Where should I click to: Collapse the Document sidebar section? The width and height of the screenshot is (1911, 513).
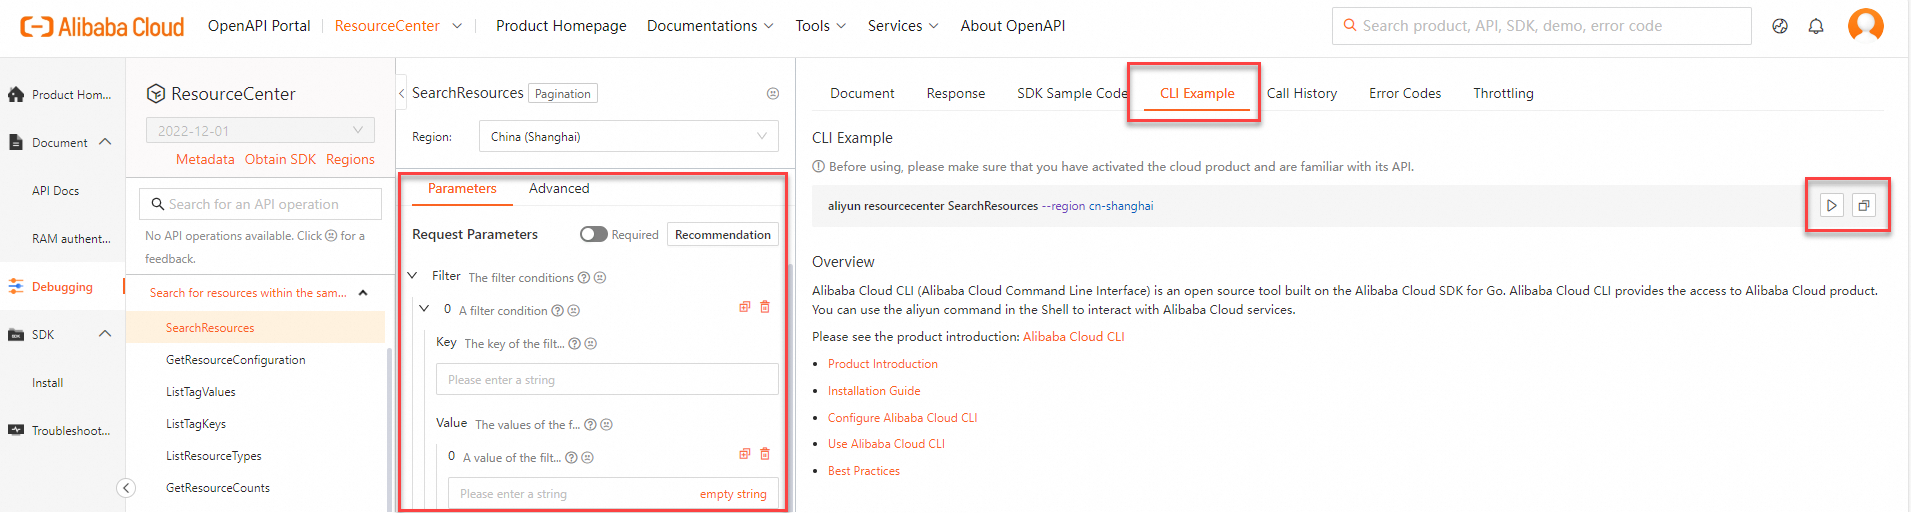(x=105, y=142)
